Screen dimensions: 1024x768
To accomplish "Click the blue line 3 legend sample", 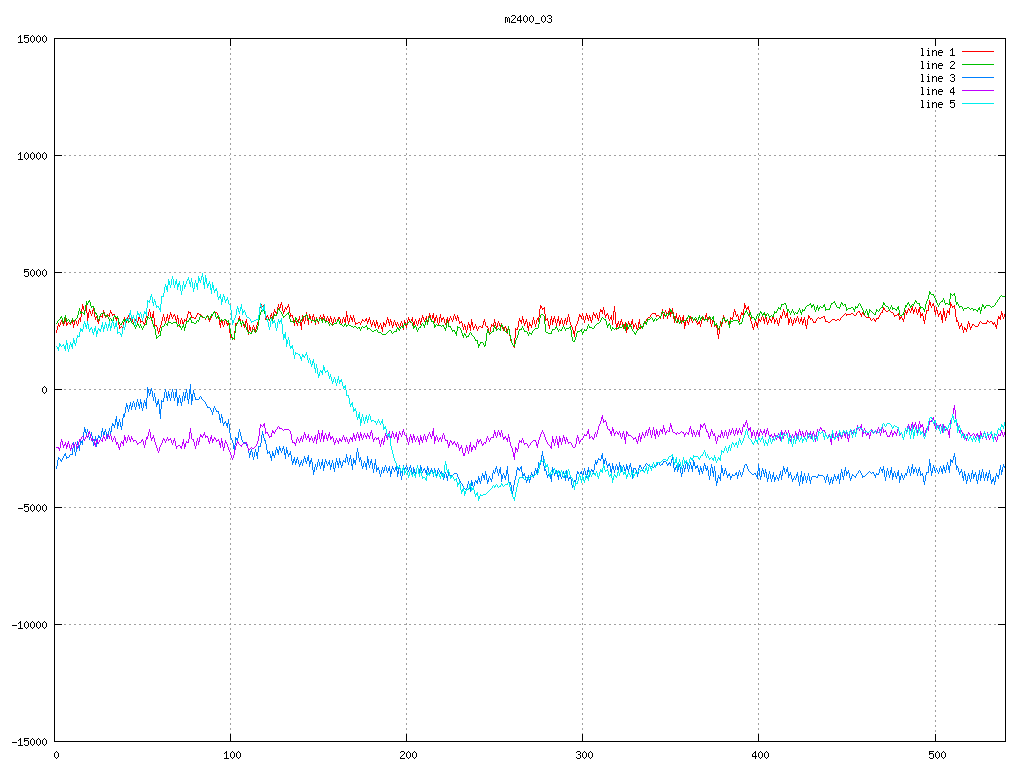I will tap(978, 78).
